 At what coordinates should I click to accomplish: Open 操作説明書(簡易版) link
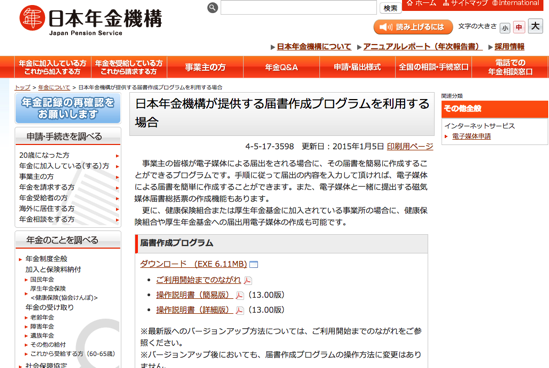point(194,295)
